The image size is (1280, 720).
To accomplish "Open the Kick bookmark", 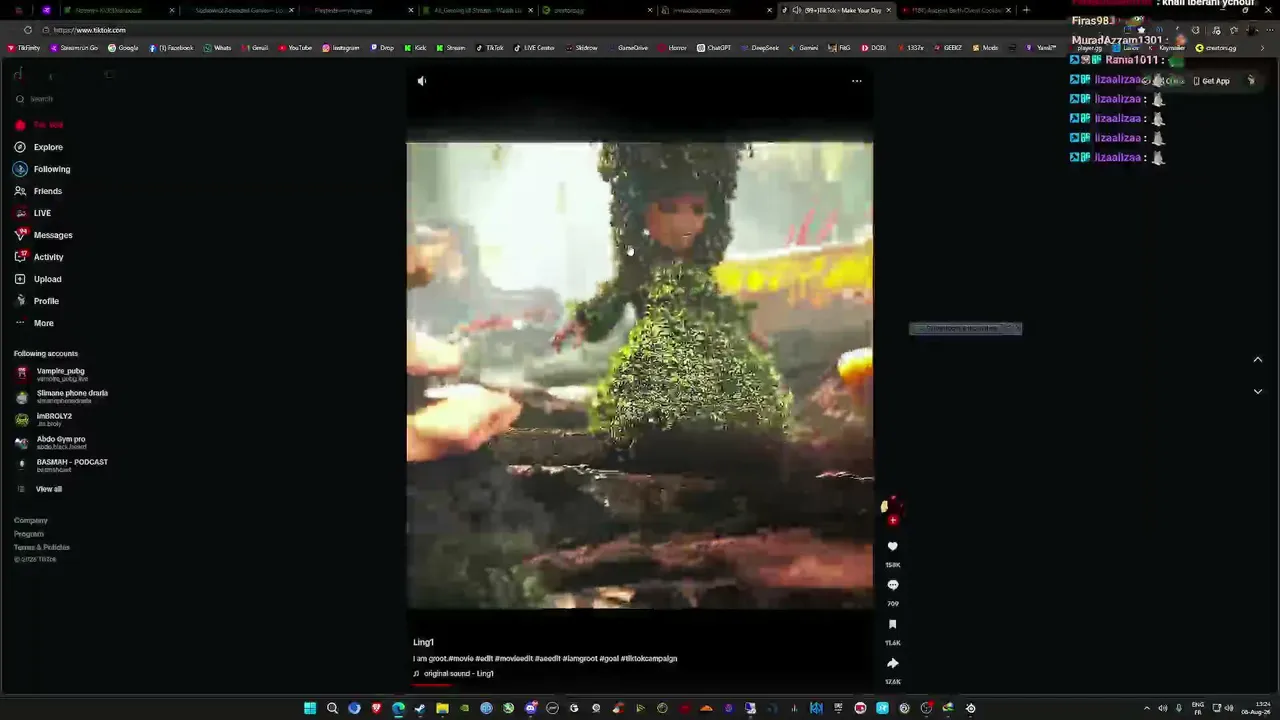I will point(418,48).
